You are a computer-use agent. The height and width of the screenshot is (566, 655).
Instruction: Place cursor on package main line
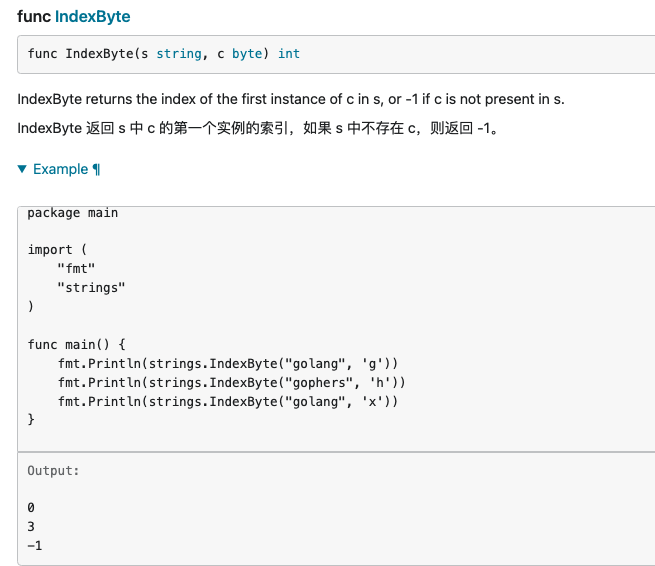tap(72, 213)
